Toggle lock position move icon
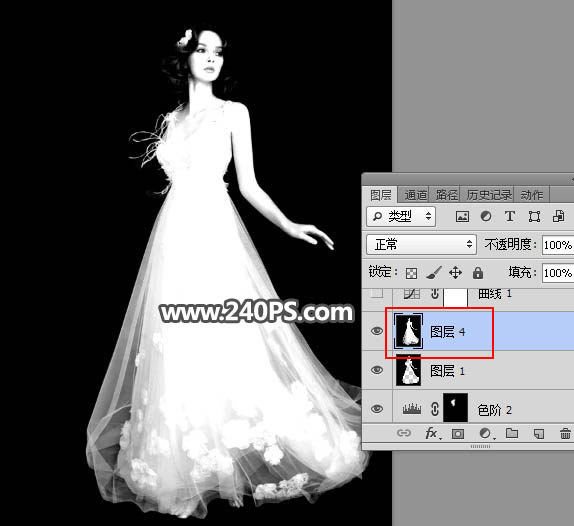This screenshot has width=574, height=526. pyautogui.click(x=455, y=273)
